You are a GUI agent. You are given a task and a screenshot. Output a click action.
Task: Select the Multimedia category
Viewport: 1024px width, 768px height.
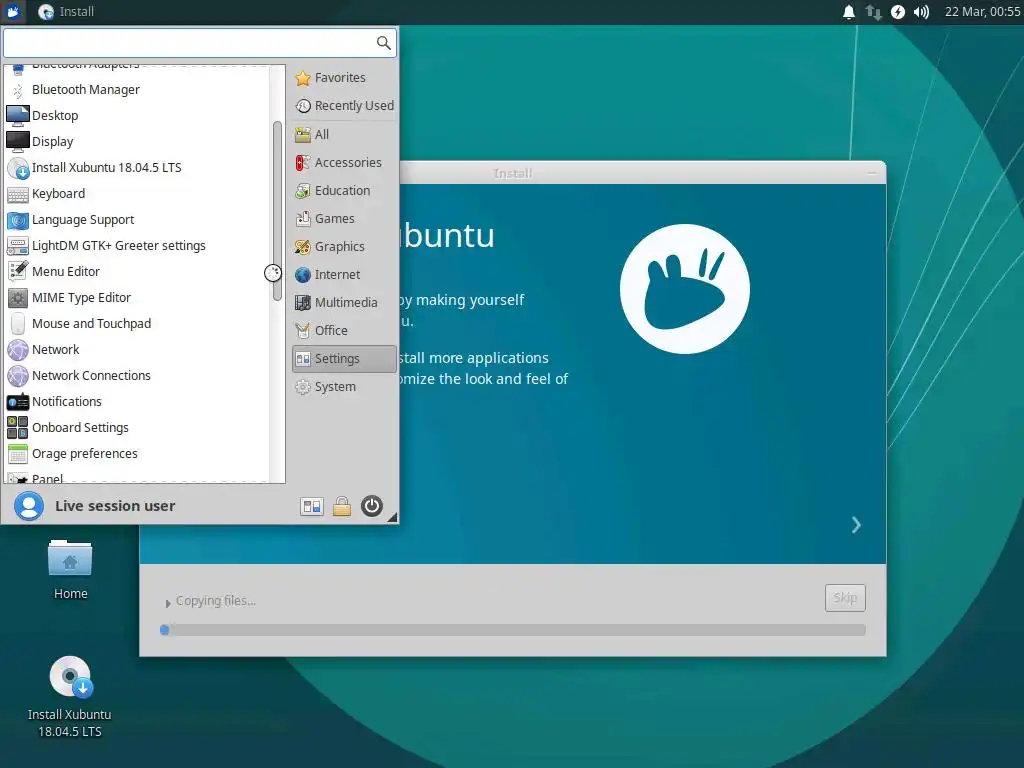pyautogui.click(x=344, y=303)
